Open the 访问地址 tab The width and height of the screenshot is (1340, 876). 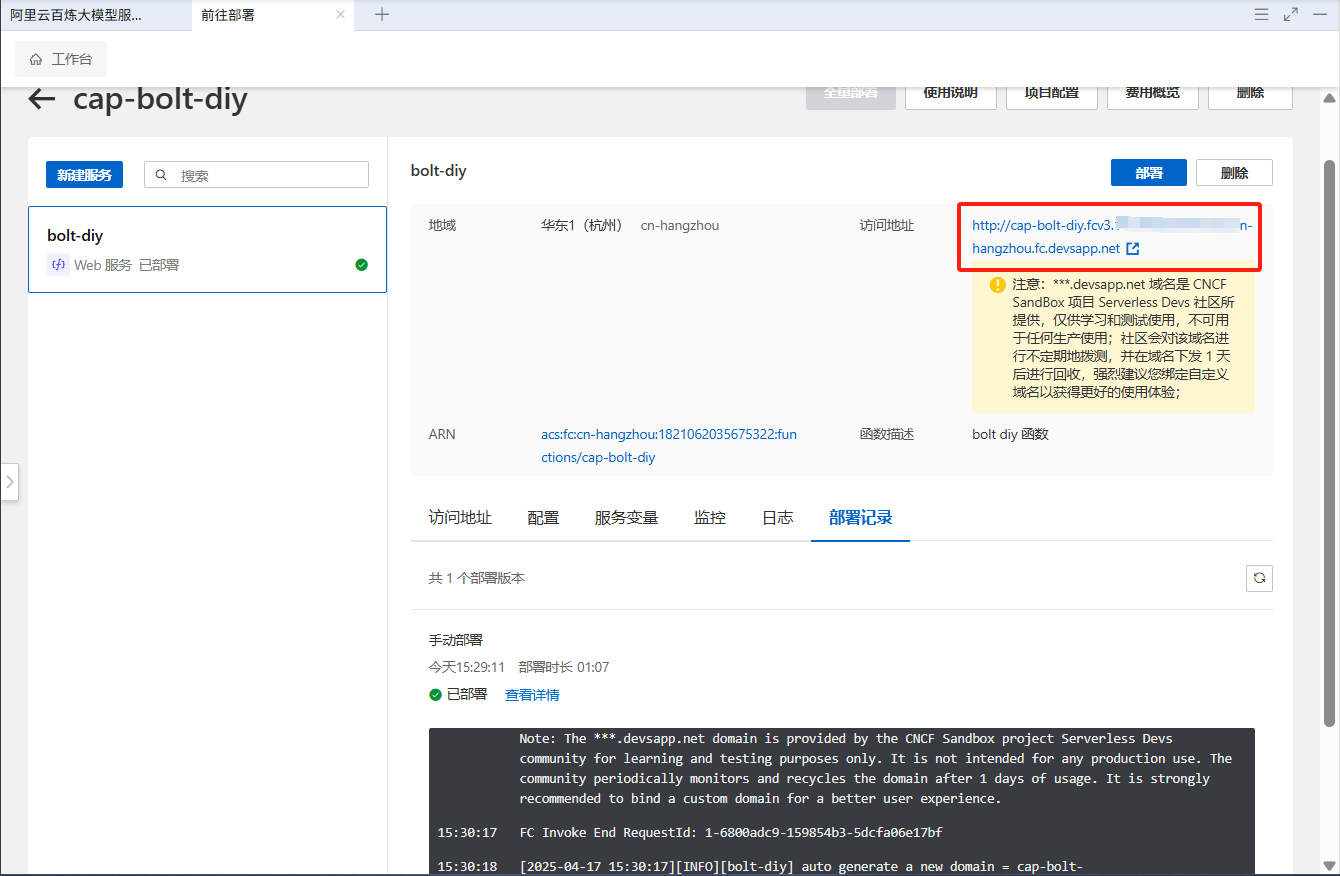coord(460,518)
